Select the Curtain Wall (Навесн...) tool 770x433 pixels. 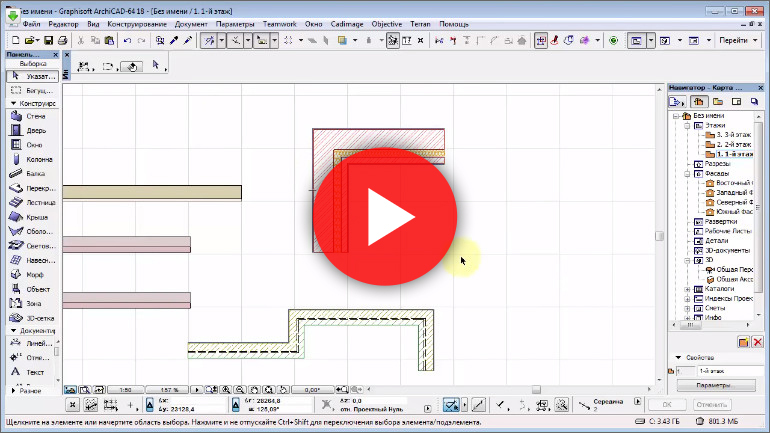[x=32, y=260]
